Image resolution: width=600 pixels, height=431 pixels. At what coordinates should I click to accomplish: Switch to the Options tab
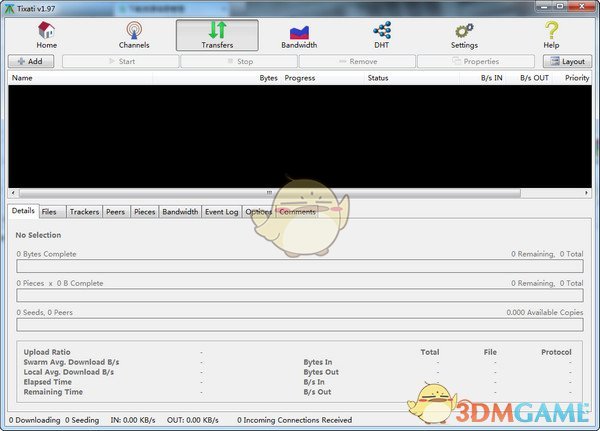[x=259, y=212]
